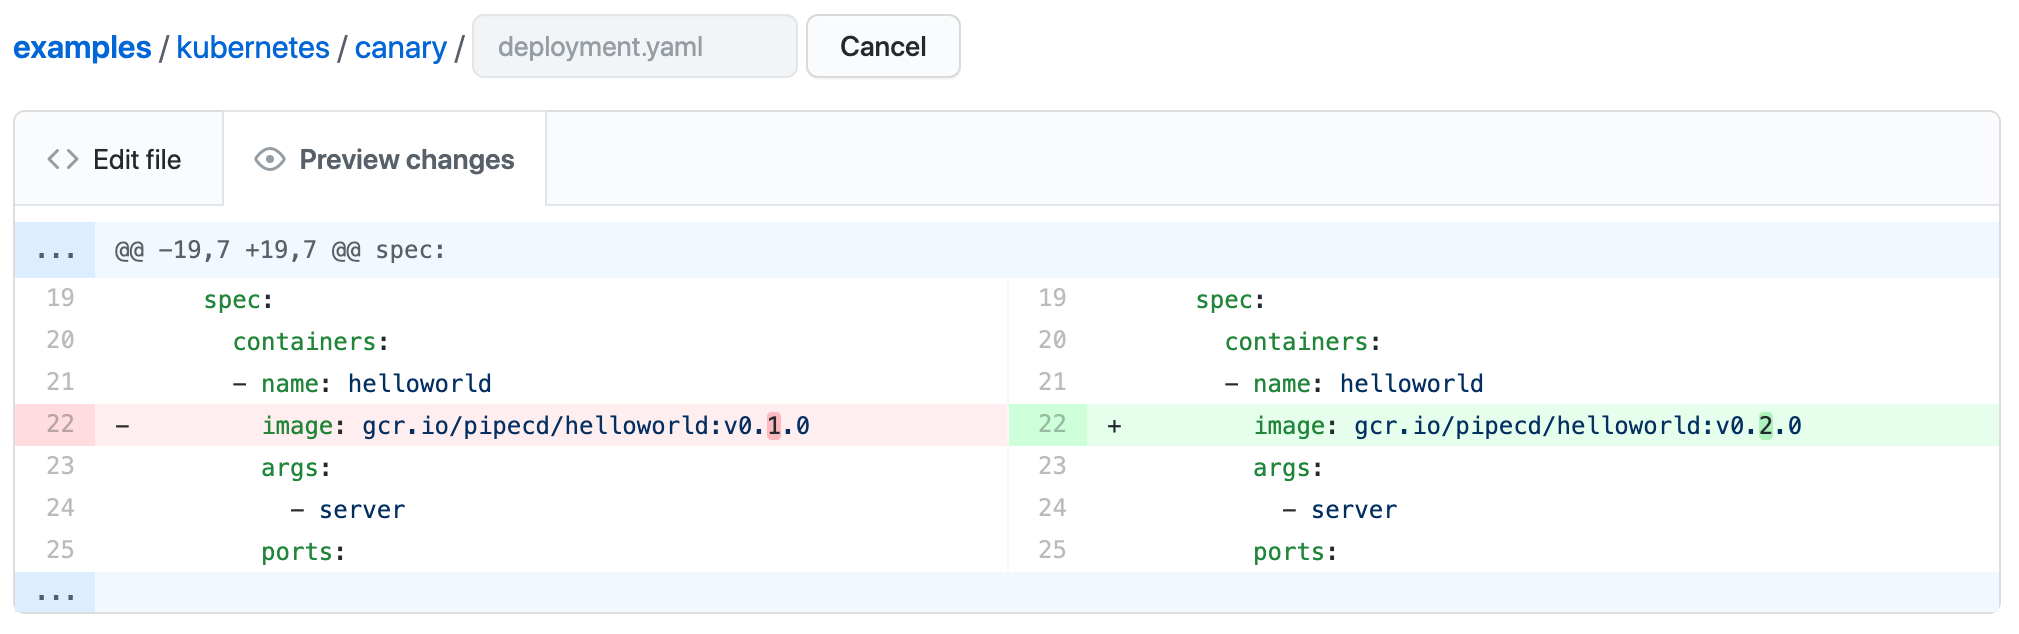Click the eye icon beside Preview changes
The height and width of the screenshot is (634, 2019).
pos(269,160)
